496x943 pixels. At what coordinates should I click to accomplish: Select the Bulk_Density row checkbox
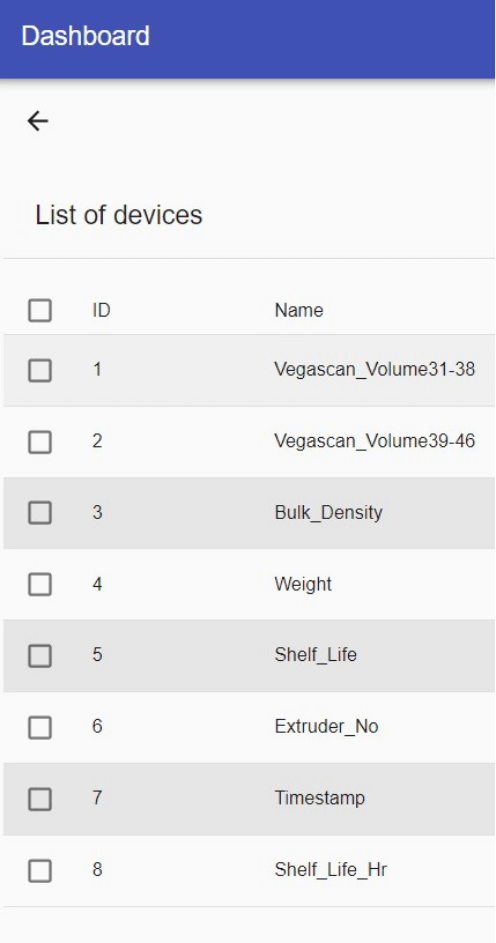click(40, 513)
